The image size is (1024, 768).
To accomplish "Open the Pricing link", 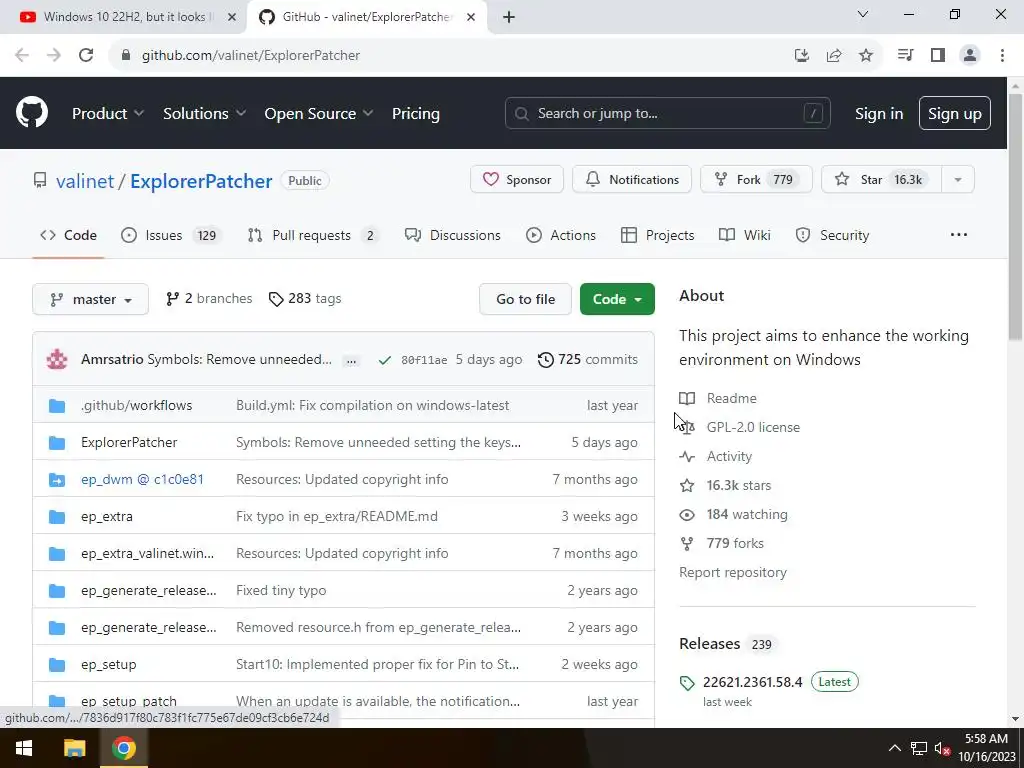I will [x=416, y=114].
